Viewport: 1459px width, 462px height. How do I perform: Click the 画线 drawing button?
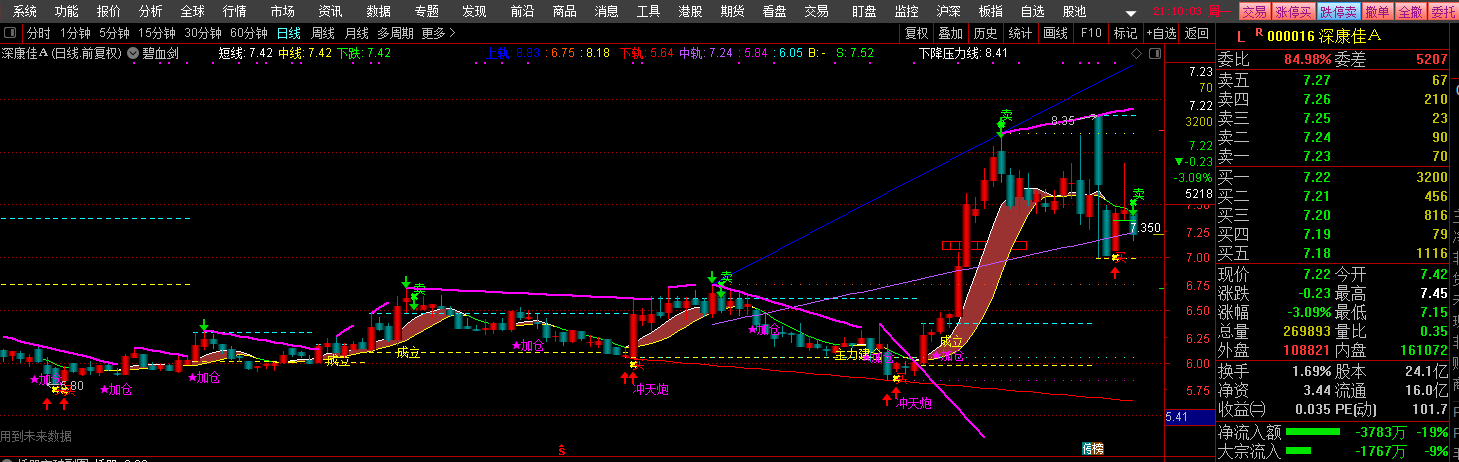pos(1055,33)
